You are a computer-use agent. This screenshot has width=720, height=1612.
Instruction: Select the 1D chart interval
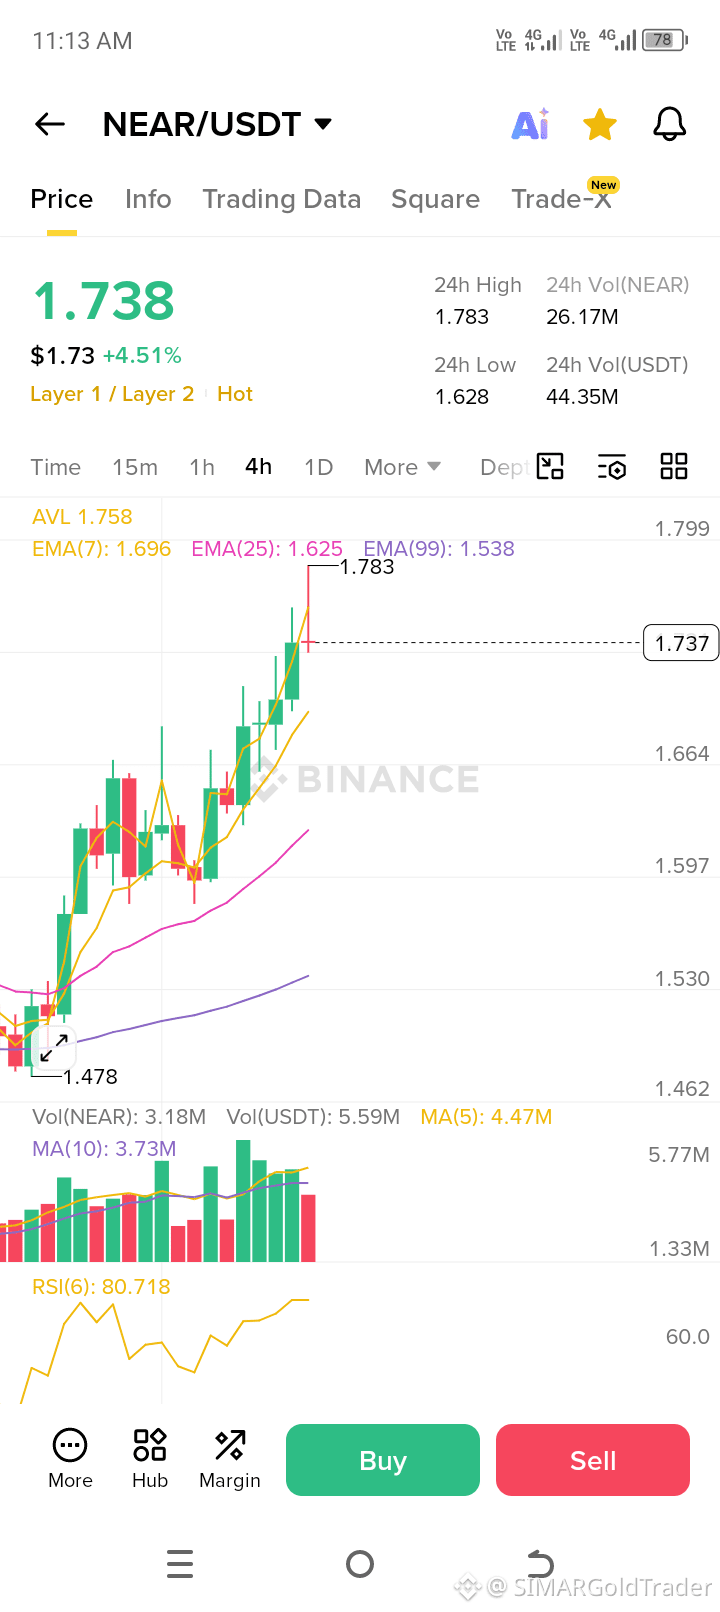(319, 467)
